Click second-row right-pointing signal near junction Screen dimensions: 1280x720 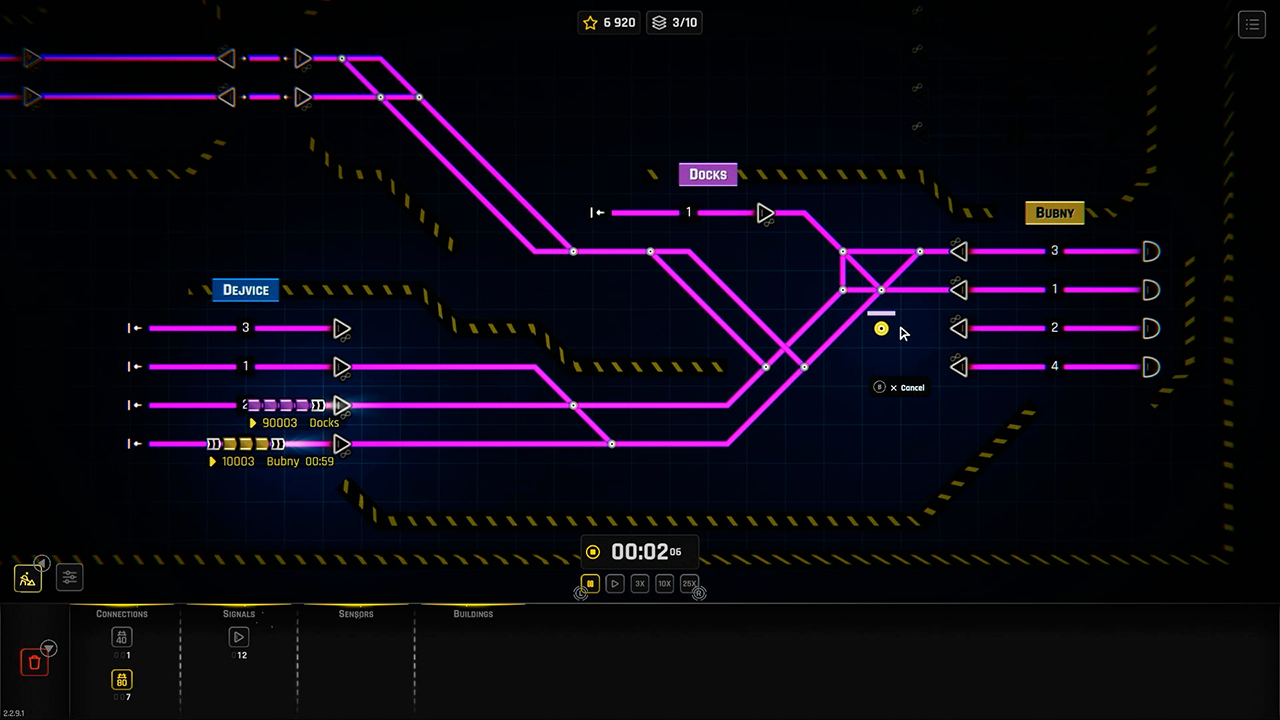coord(303,97)
